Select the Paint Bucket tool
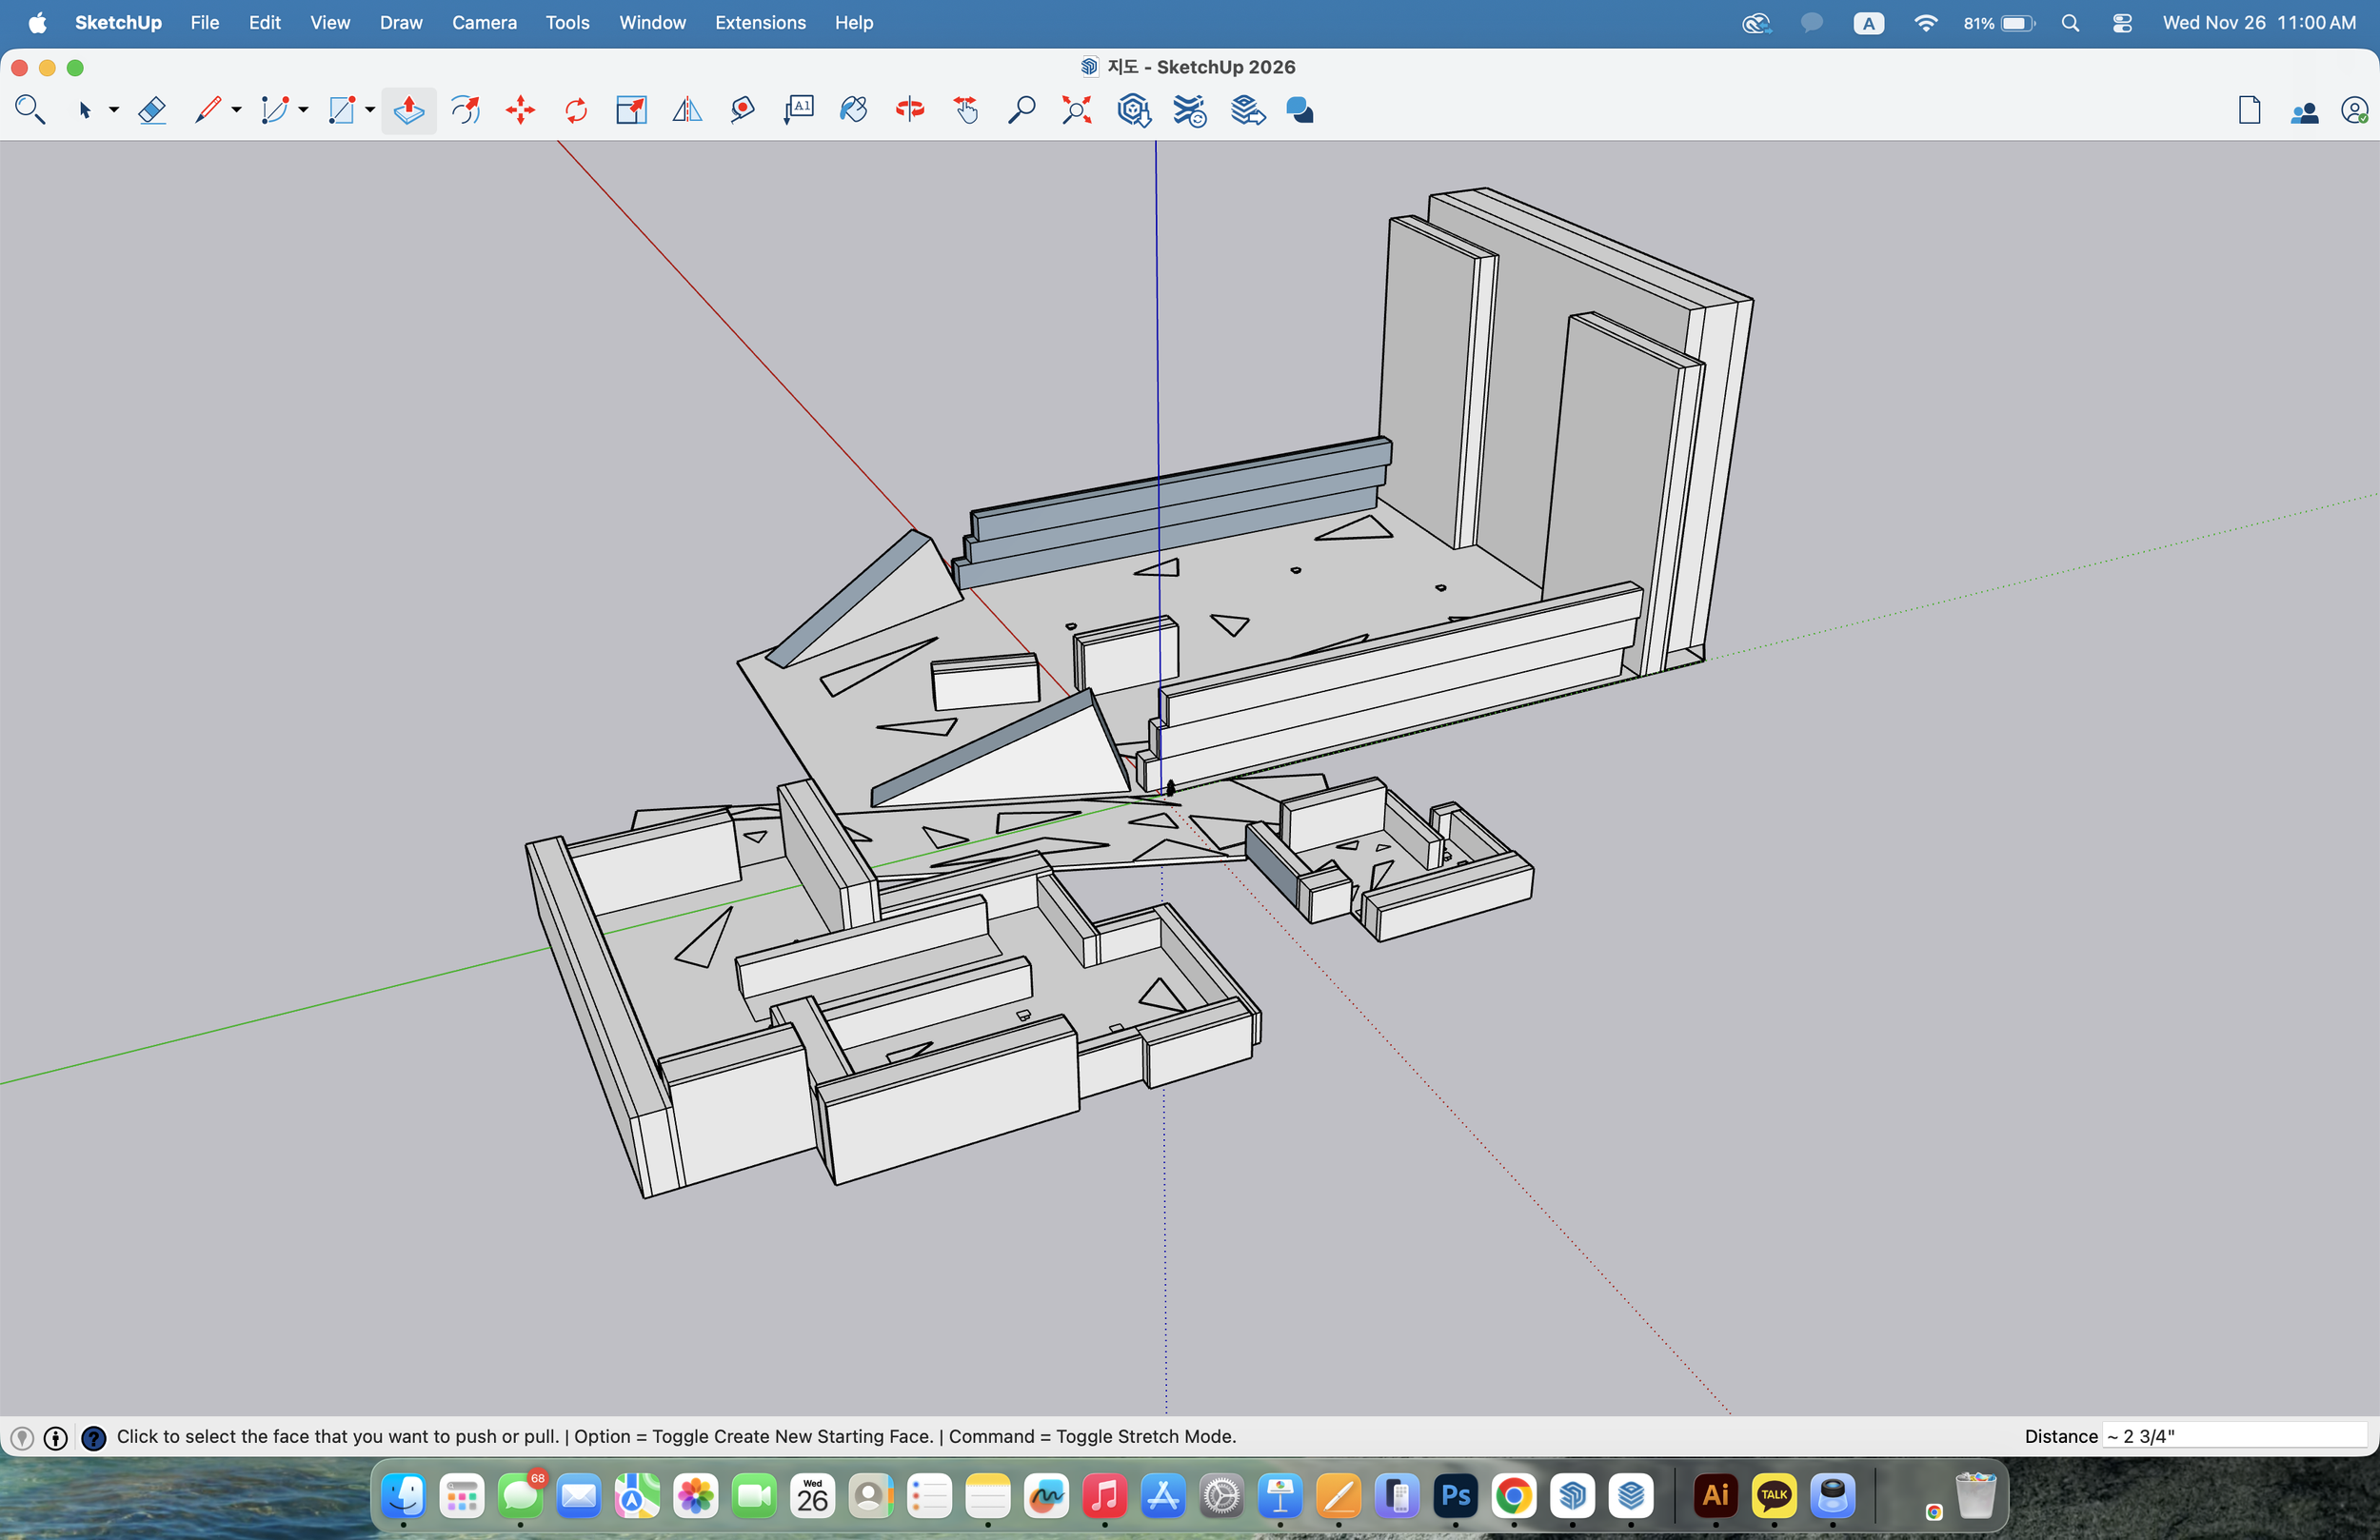The image size is (2380, 1540). click(x=854, y=110)
